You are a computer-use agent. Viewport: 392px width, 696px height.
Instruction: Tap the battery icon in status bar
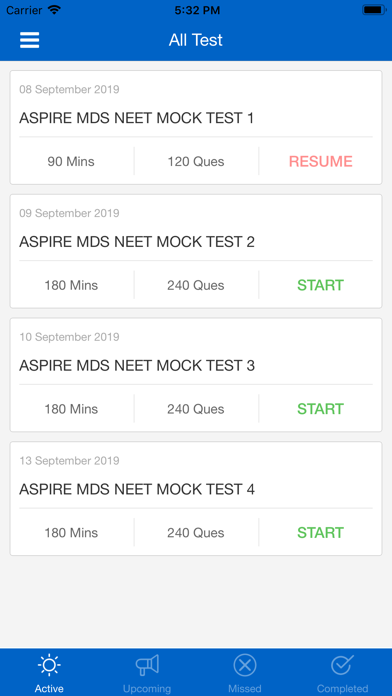coord(374,10)
